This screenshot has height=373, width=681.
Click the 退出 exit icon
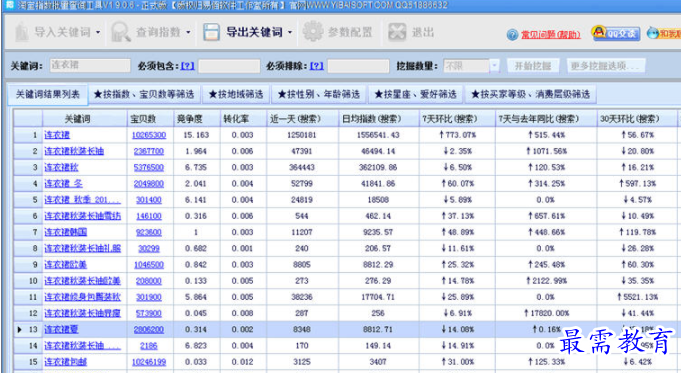tap(397, 32)
